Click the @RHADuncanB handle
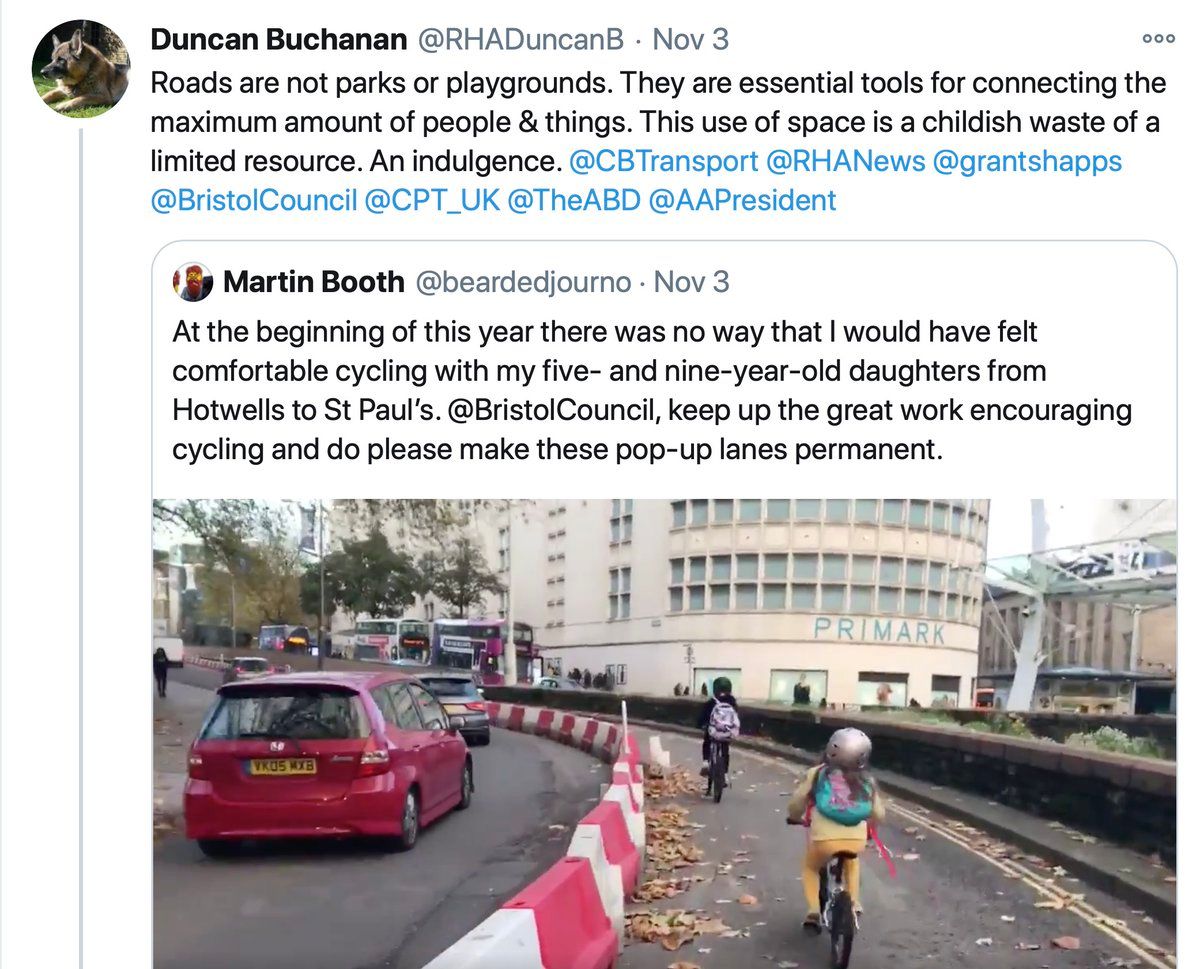 point(519,40)
